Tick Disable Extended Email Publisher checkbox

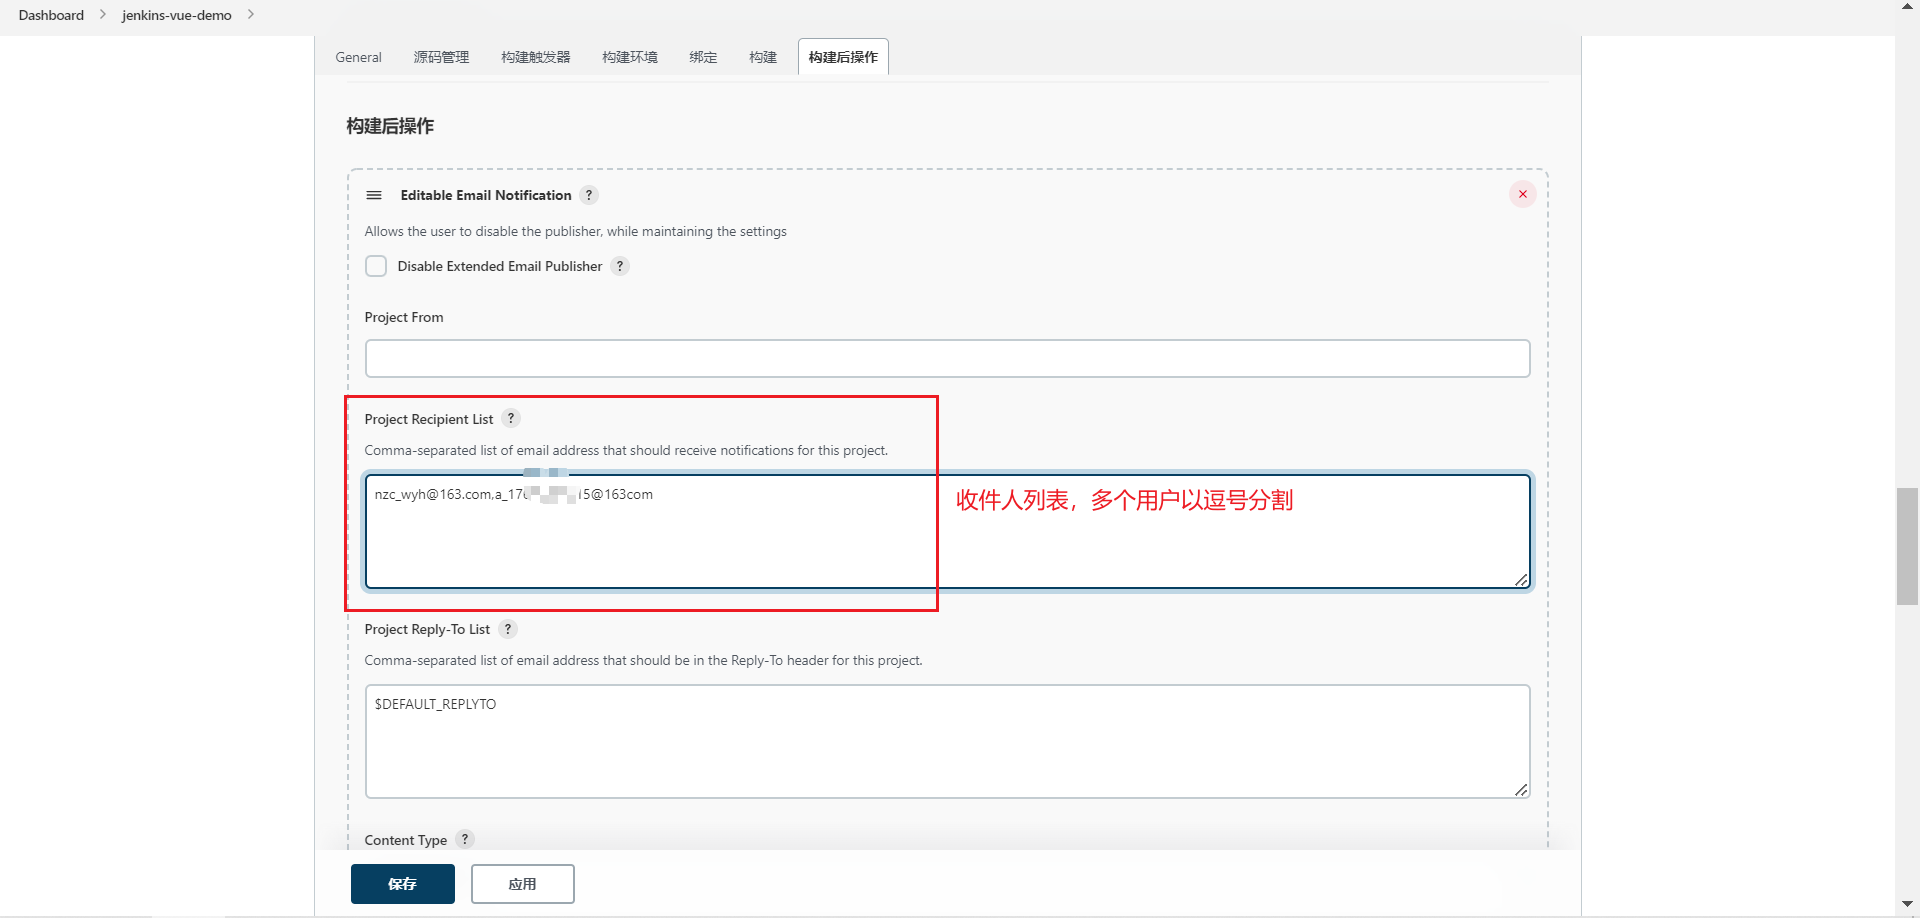[x=376, y=266]
